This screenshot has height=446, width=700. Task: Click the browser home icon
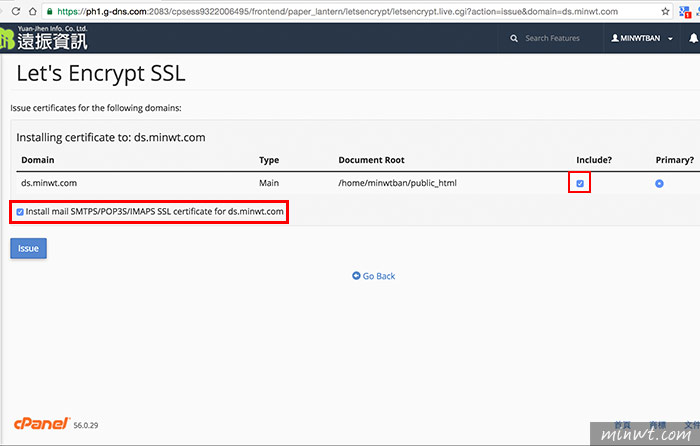33,11
